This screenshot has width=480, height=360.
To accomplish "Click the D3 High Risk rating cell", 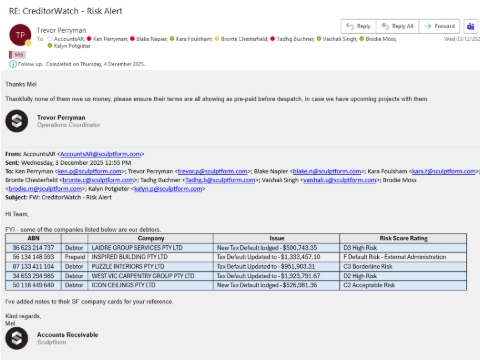I will [x=403, y=248].
